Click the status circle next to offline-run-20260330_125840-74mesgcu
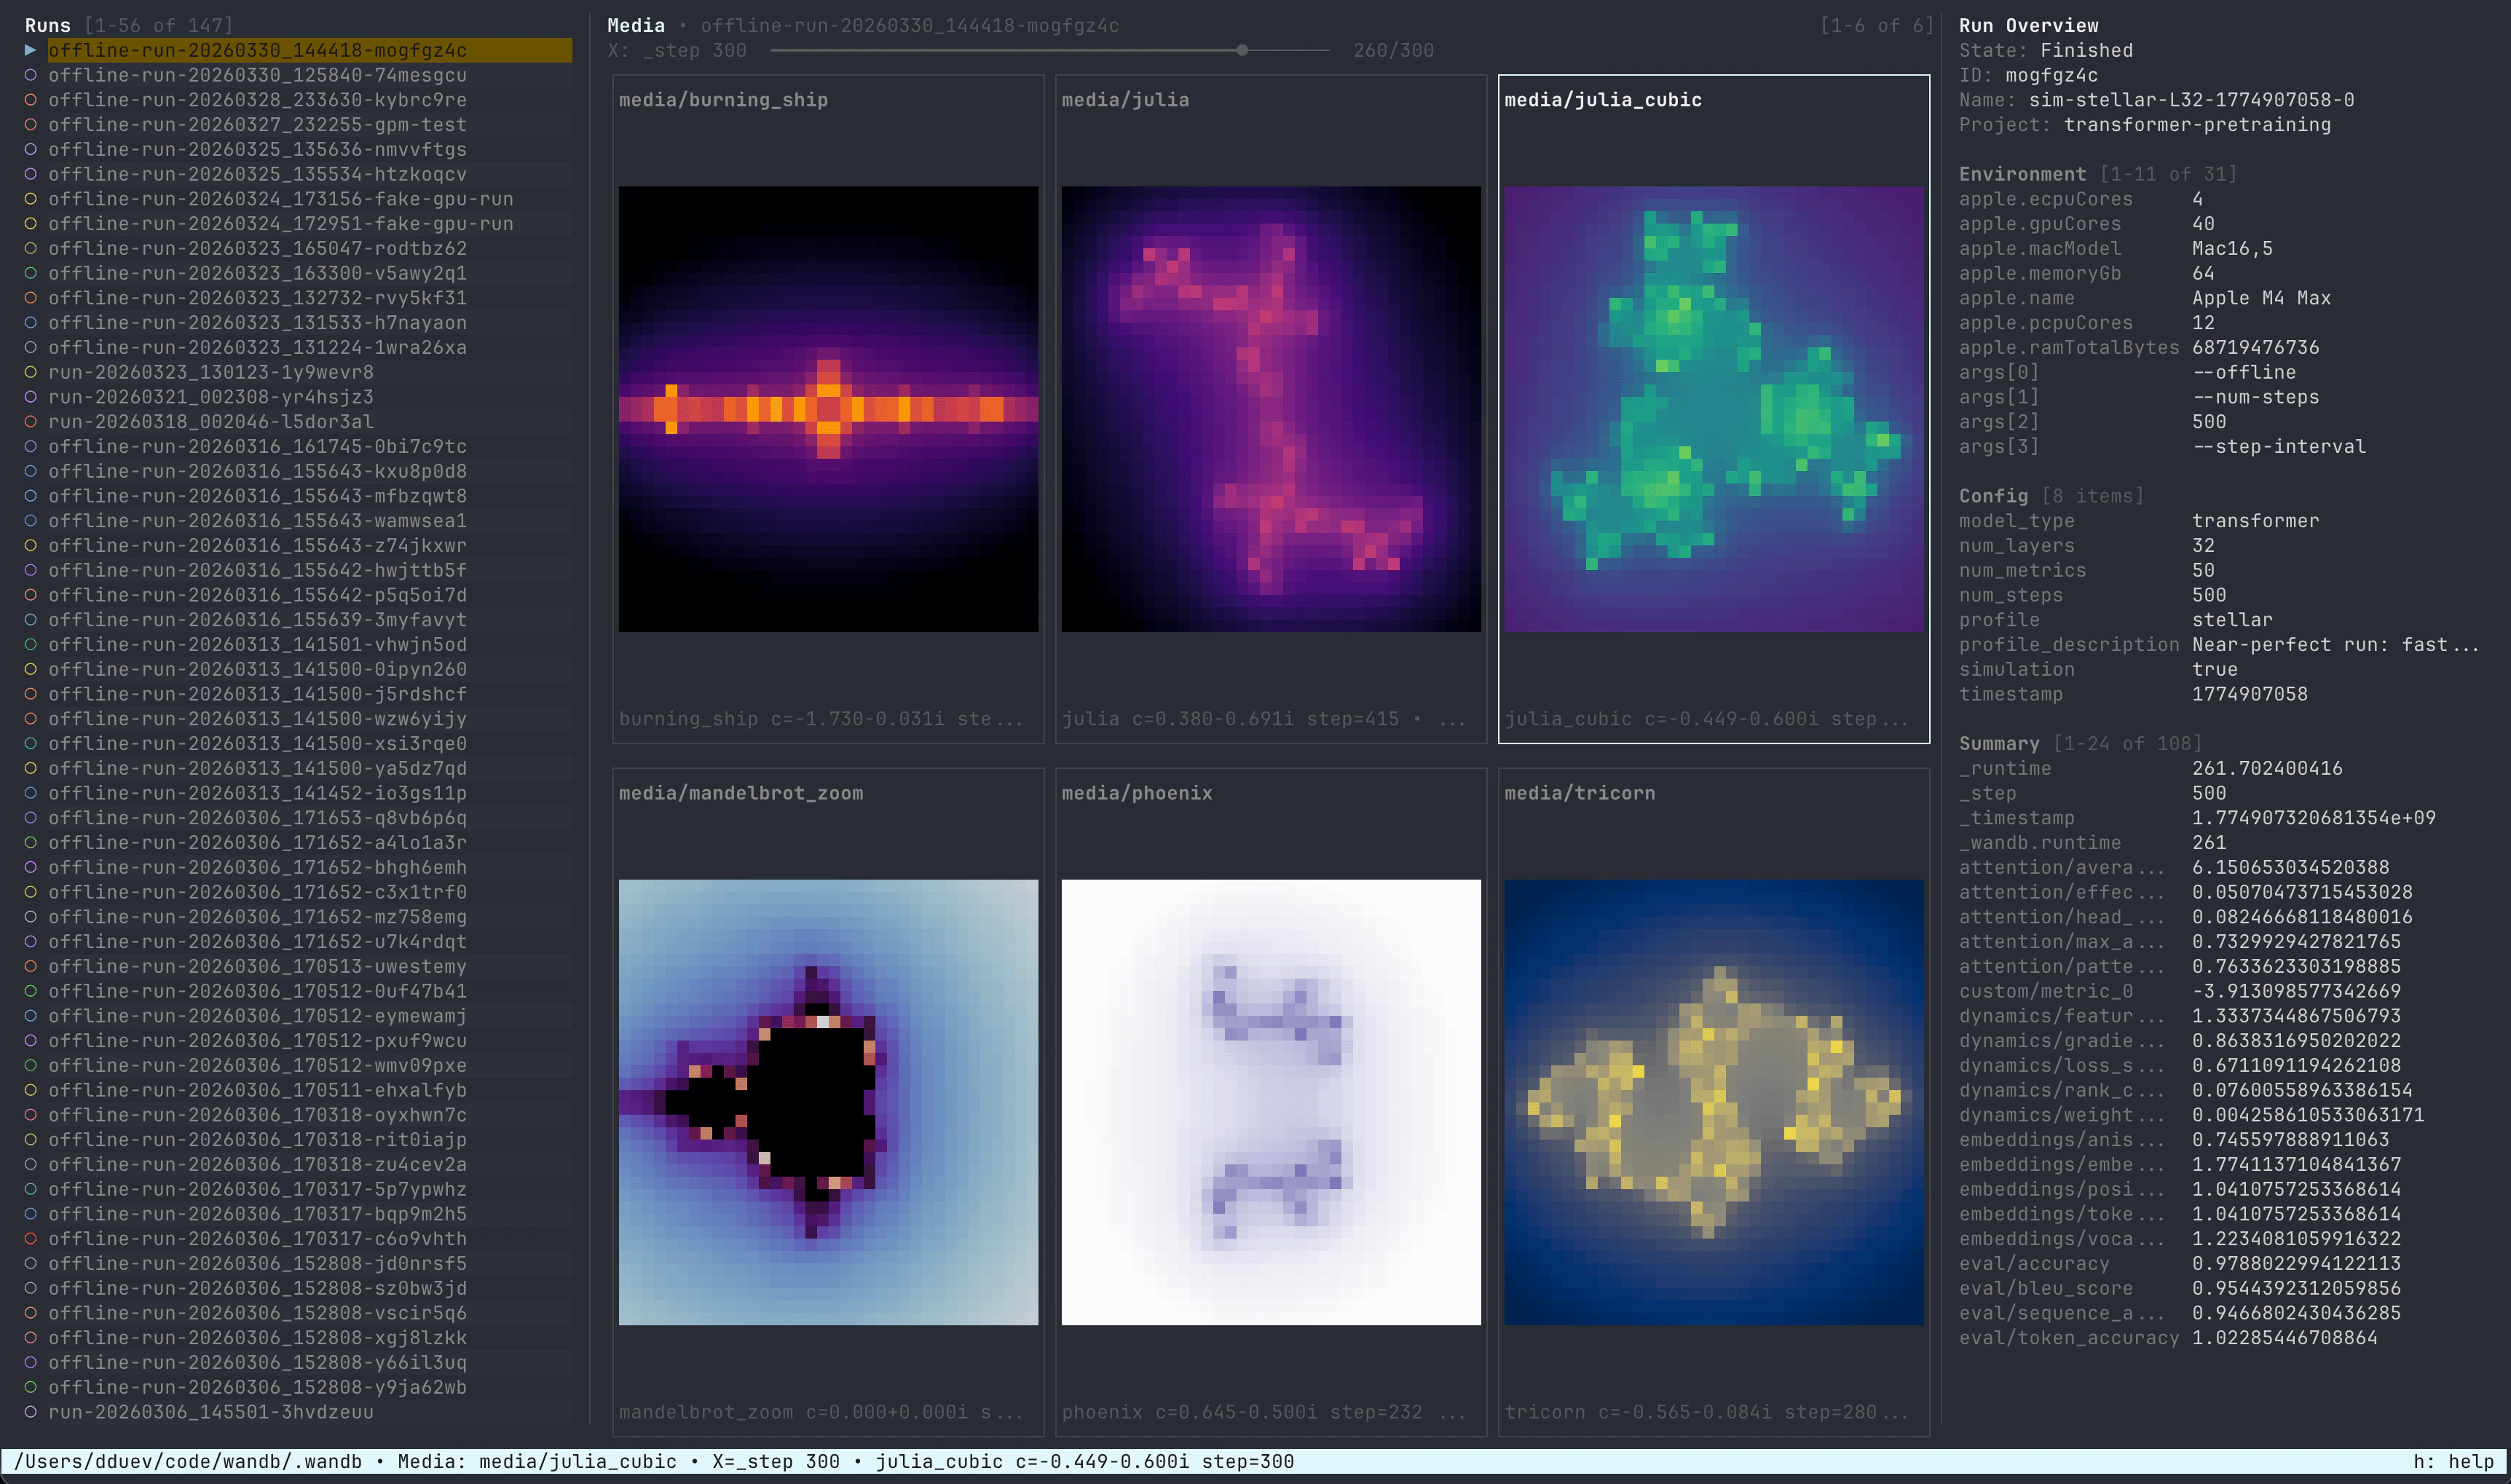This screenshot has height=1484, width=2511. pos(33,75)
